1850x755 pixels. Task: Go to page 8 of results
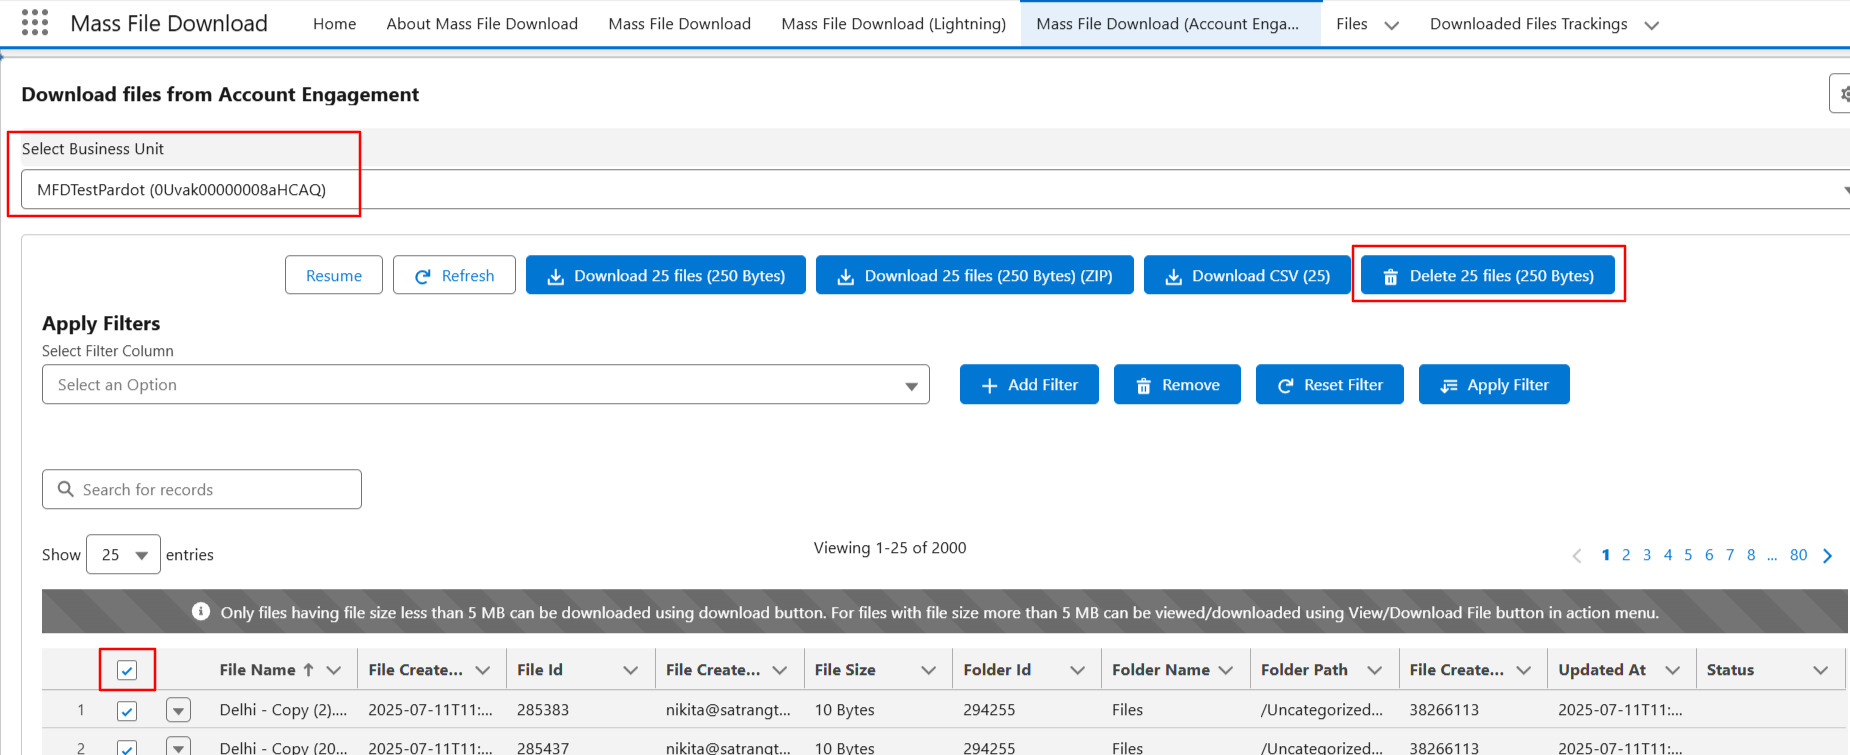[1751, 555]
